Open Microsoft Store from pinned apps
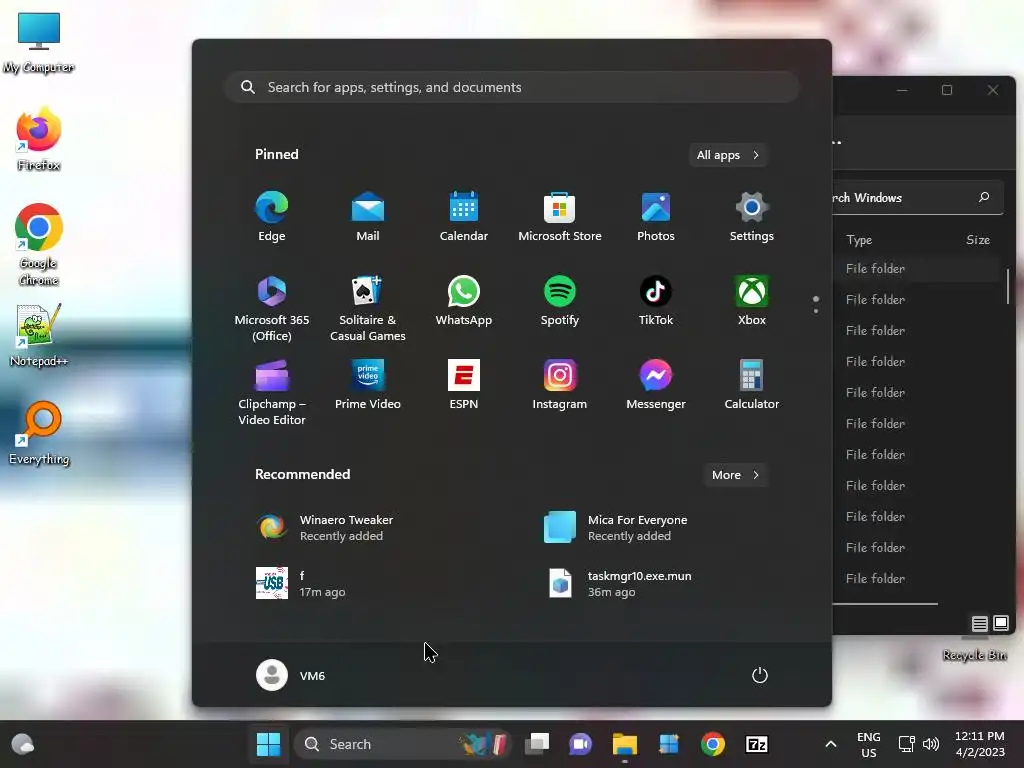The height and width of the screenshot is (768, 1024). [x=560, y=217]
